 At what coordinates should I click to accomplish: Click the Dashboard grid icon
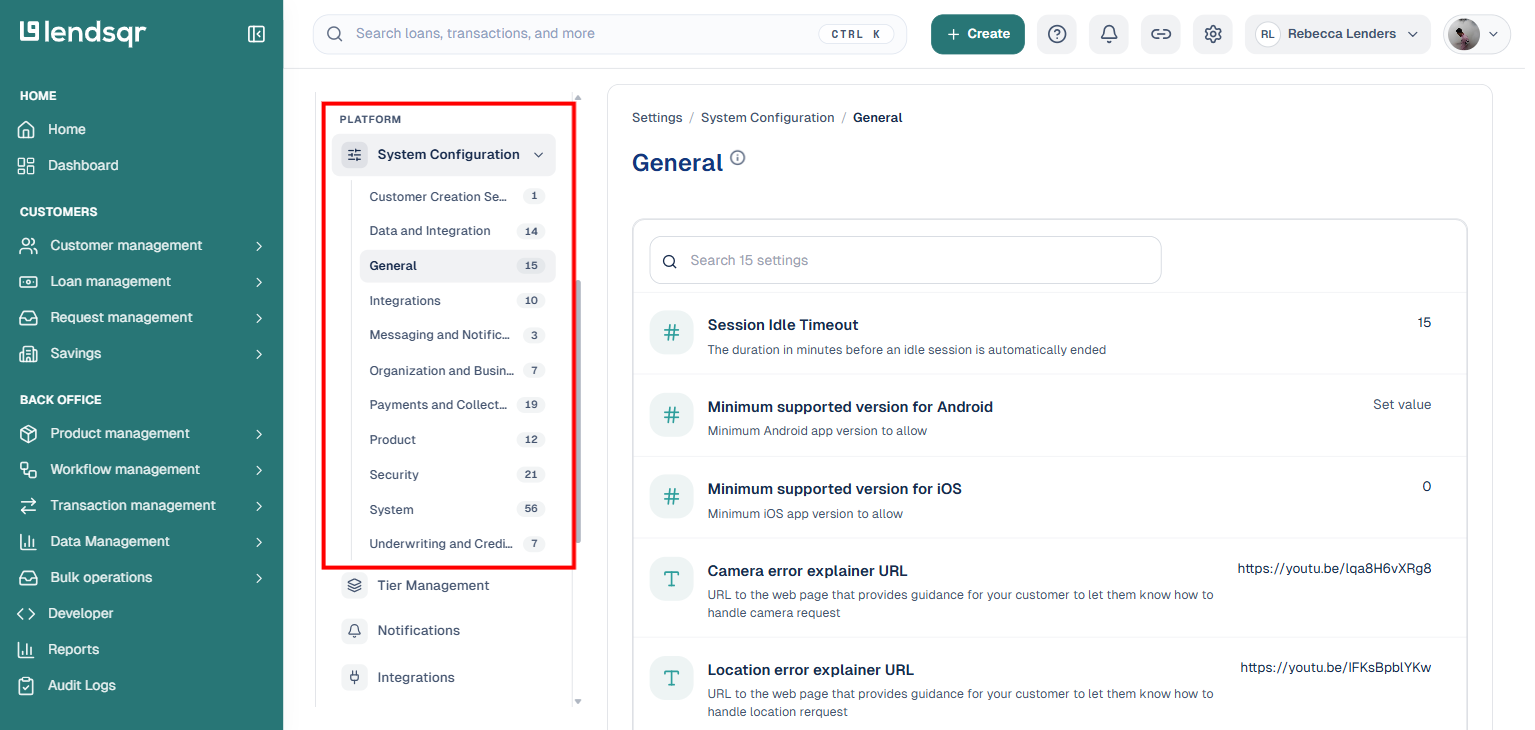coord(27,166)
